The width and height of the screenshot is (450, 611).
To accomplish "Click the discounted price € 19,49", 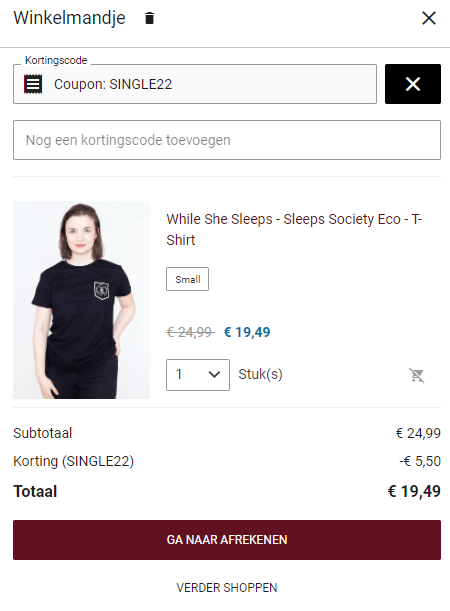I will click(x=247, y=332).
